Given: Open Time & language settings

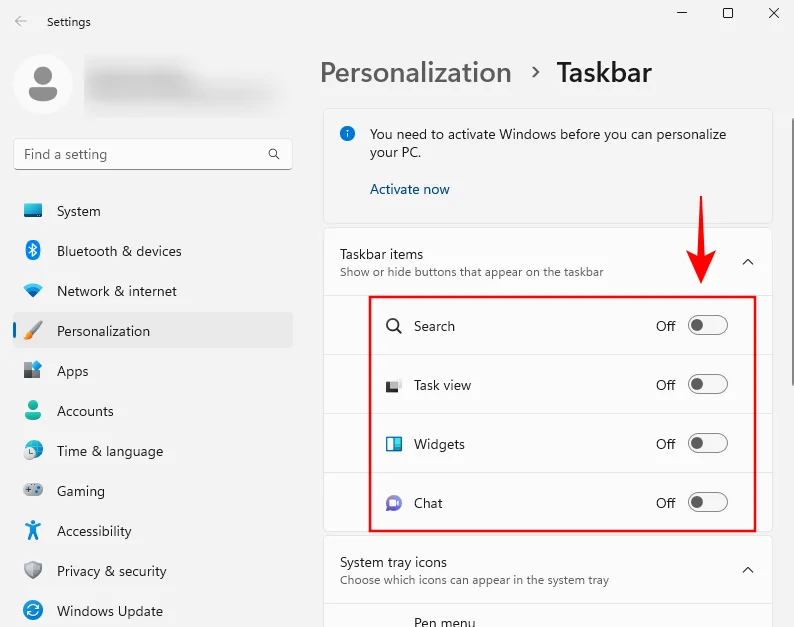Looking at the screenshot, I should tap(153, 451).
